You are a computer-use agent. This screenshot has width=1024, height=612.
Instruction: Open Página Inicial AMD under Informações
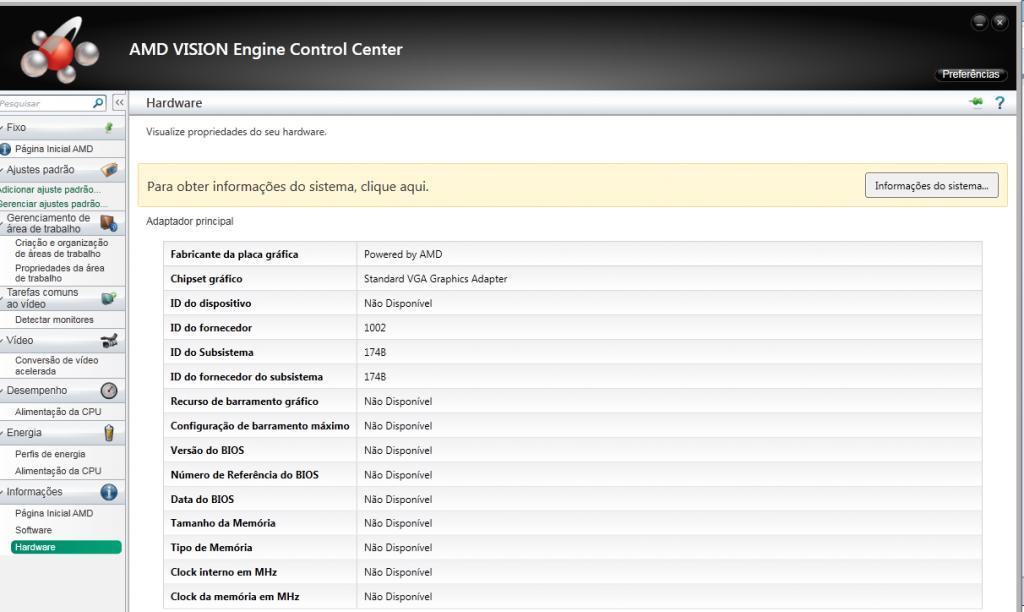click(54, 513)
